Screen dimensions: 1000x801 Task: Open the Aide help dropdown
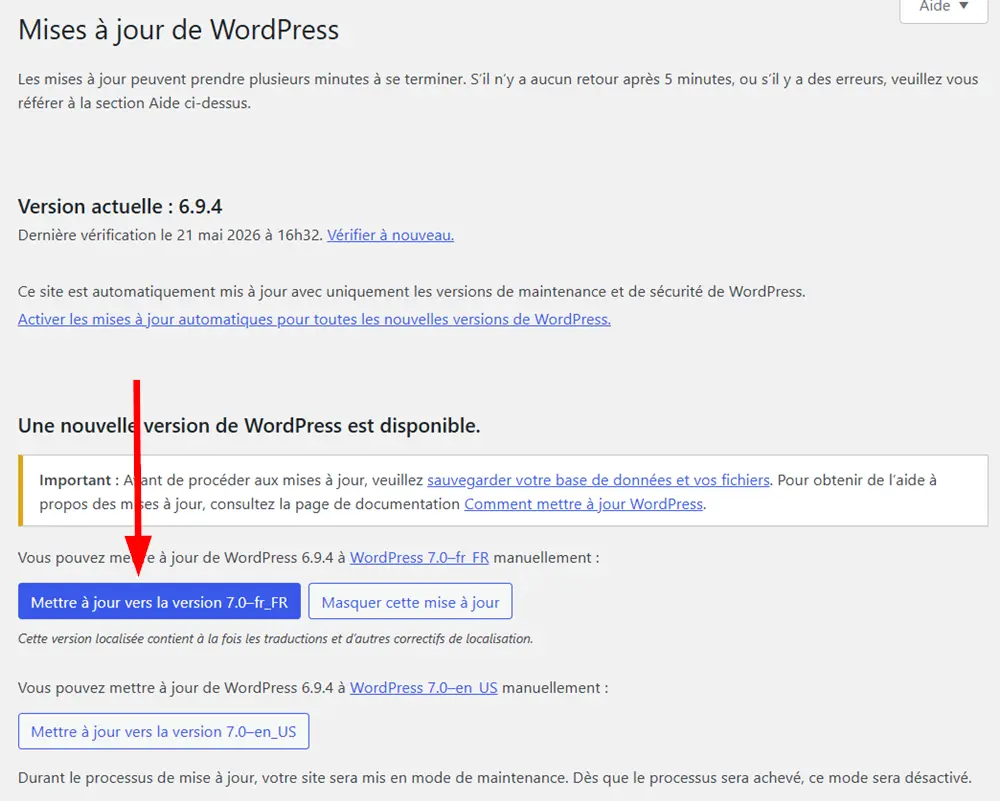[x=943, y=8]
